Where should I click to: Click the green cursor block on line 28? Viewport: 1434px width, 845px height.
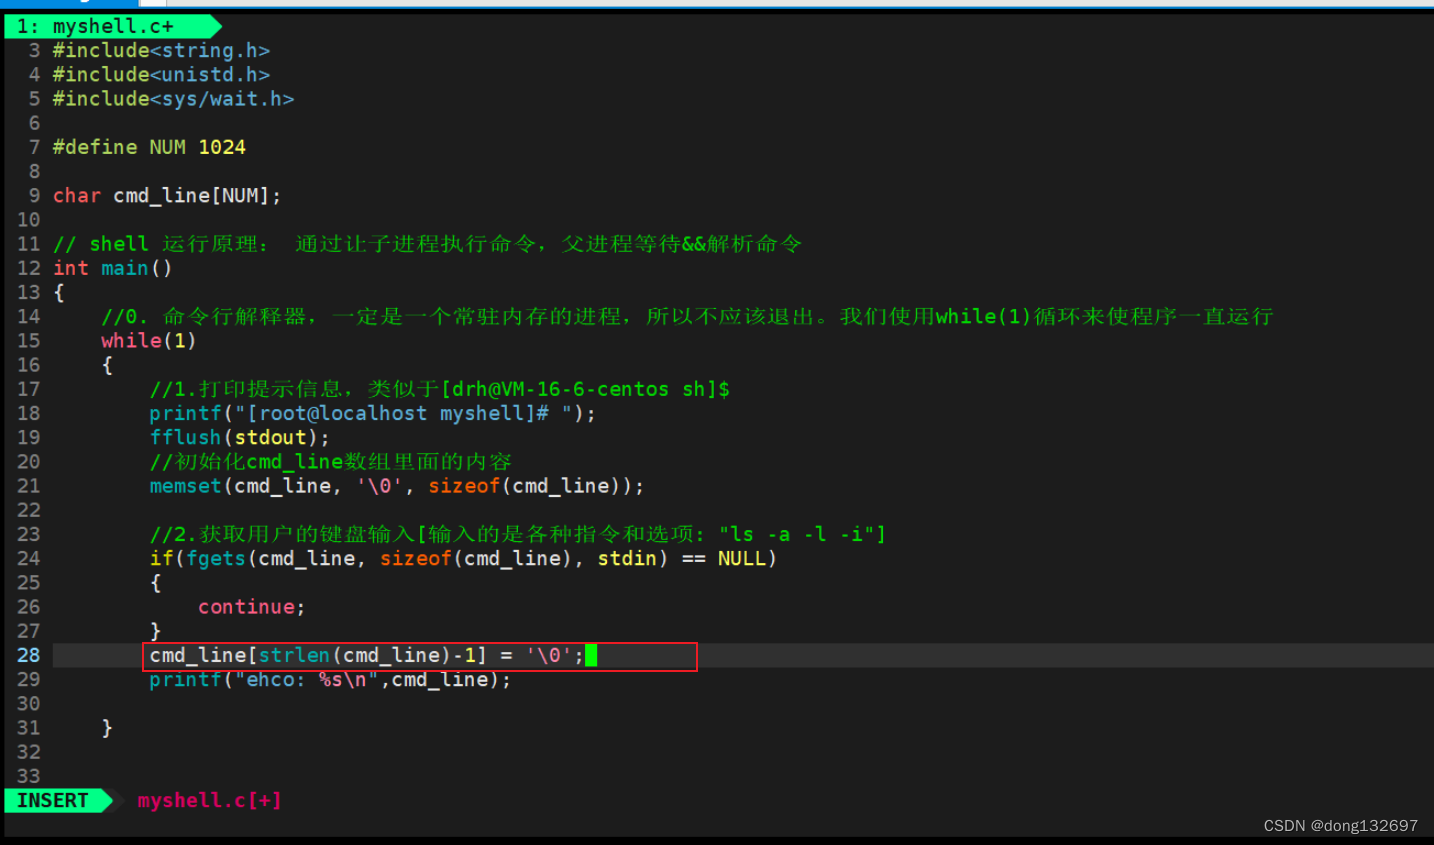click(591, 655)
